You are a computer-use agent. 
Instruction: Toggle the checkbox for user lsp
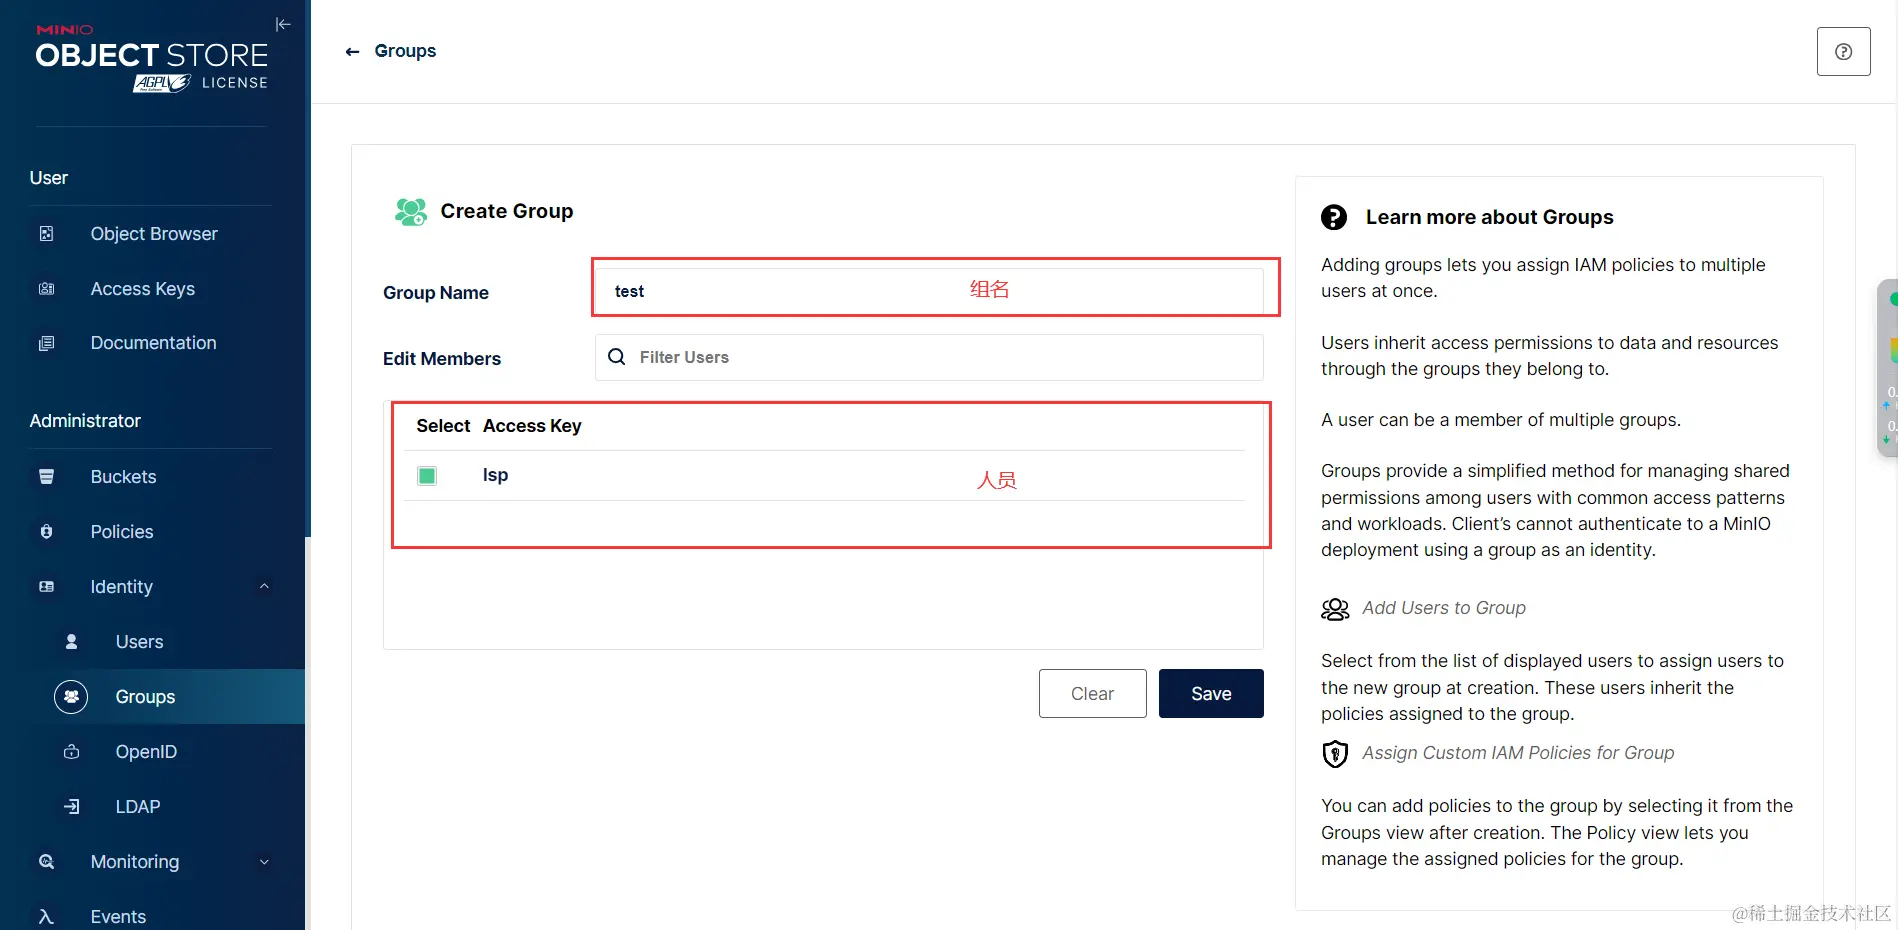[x=427, y=476]
